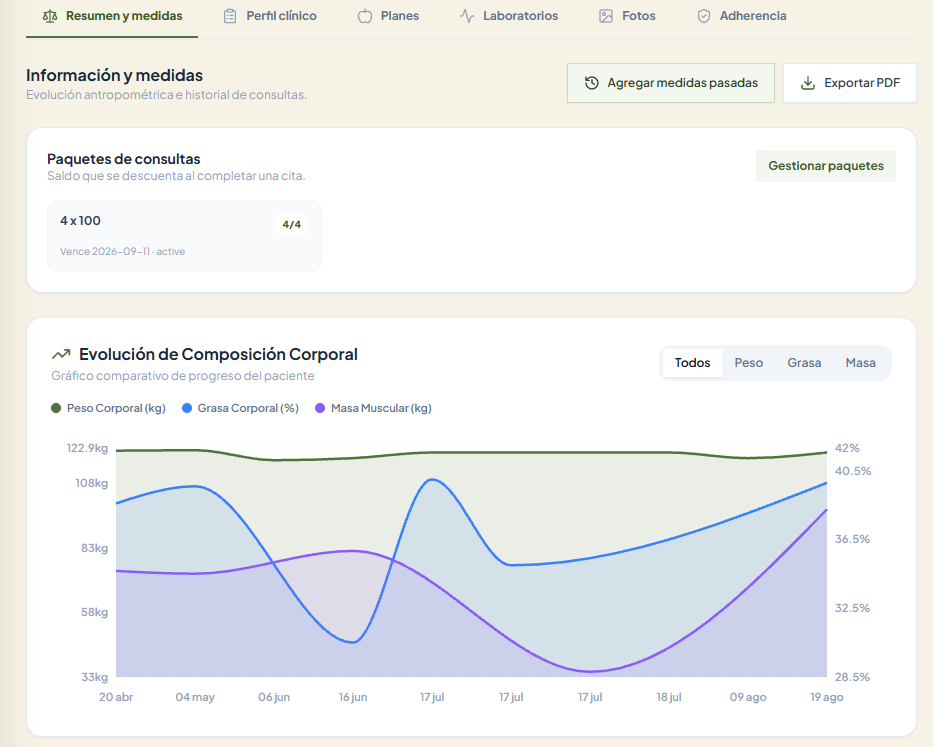Click the blue Grasa Corporal legend dot
The image size is (933, 747).
187,408
